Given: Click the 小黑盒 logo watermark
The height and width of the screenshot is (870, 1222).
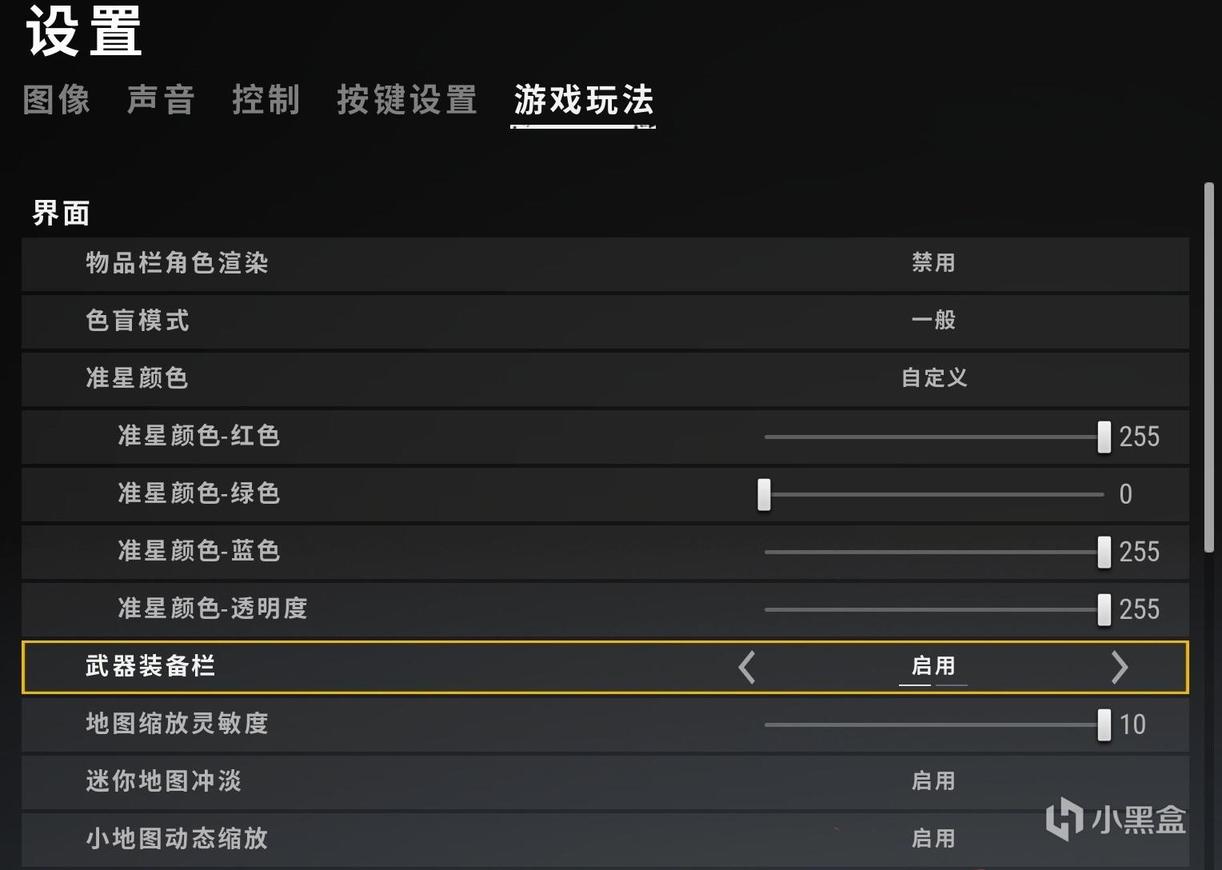Looking at the screenshot, I should pos(1116,819).
